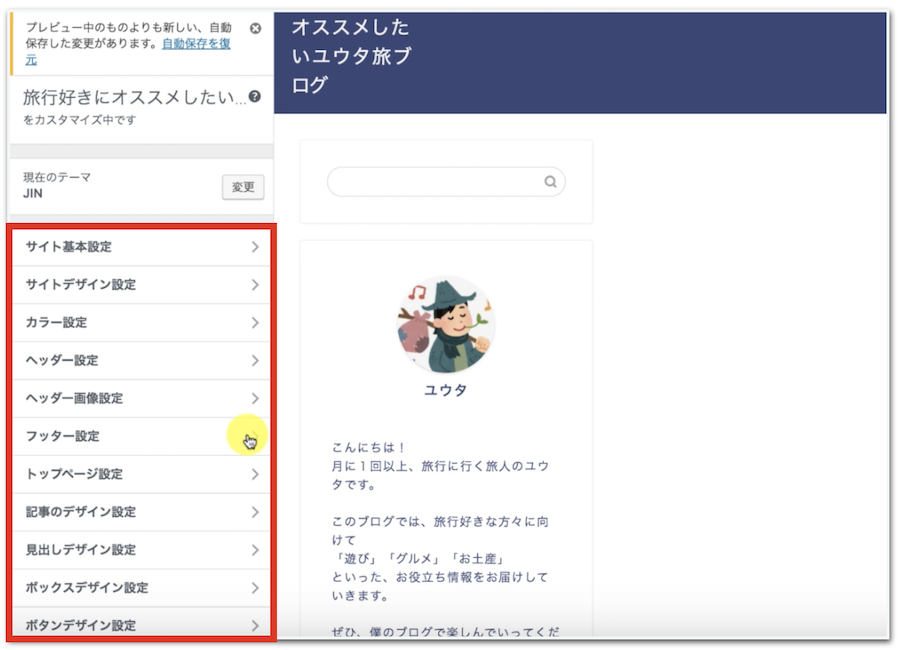Screen dimensions: 900x650
Task: Open the カラー設定 panel
Action: click(140, 323)
